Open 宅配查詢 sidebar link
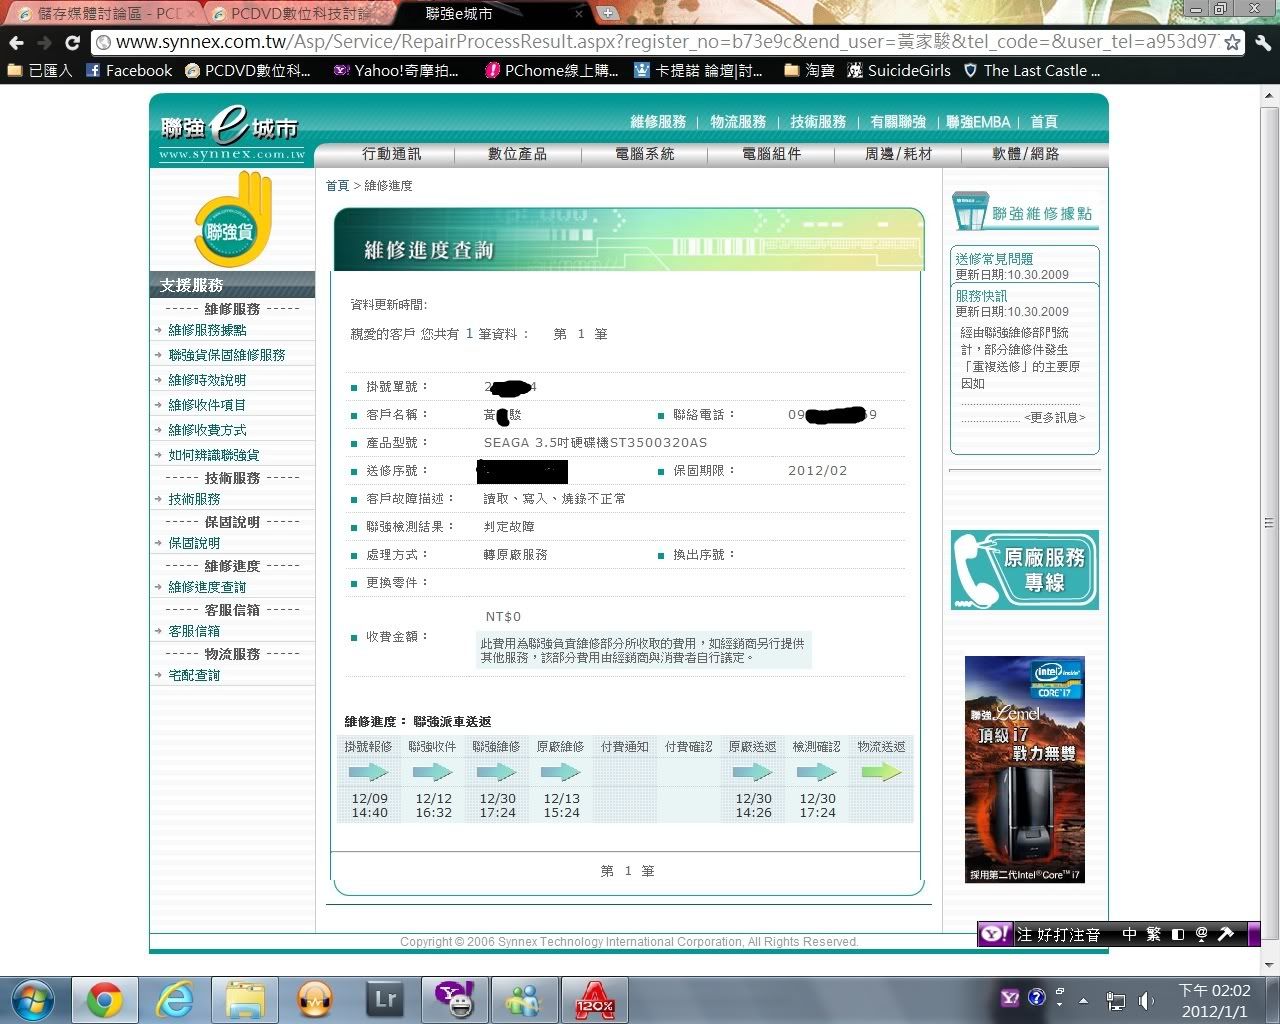The image size is (1280, 1024). pos(194,675)
